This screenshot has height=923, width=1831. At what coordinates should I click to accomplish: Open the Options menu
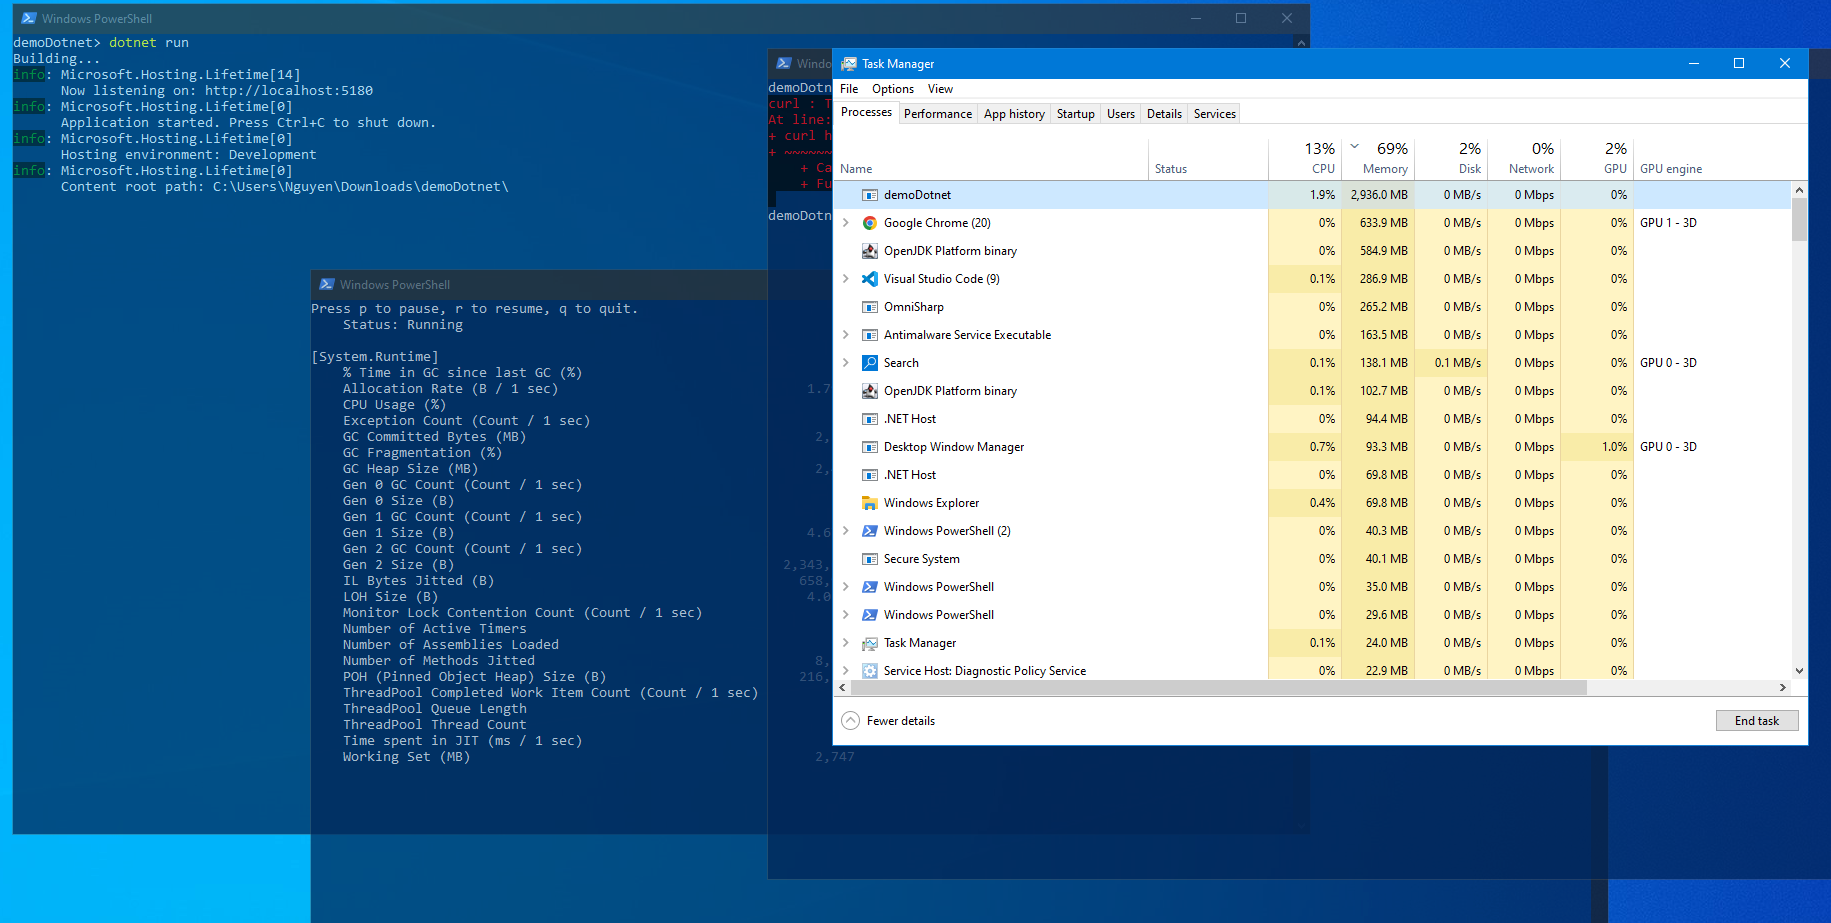[892, 89]
